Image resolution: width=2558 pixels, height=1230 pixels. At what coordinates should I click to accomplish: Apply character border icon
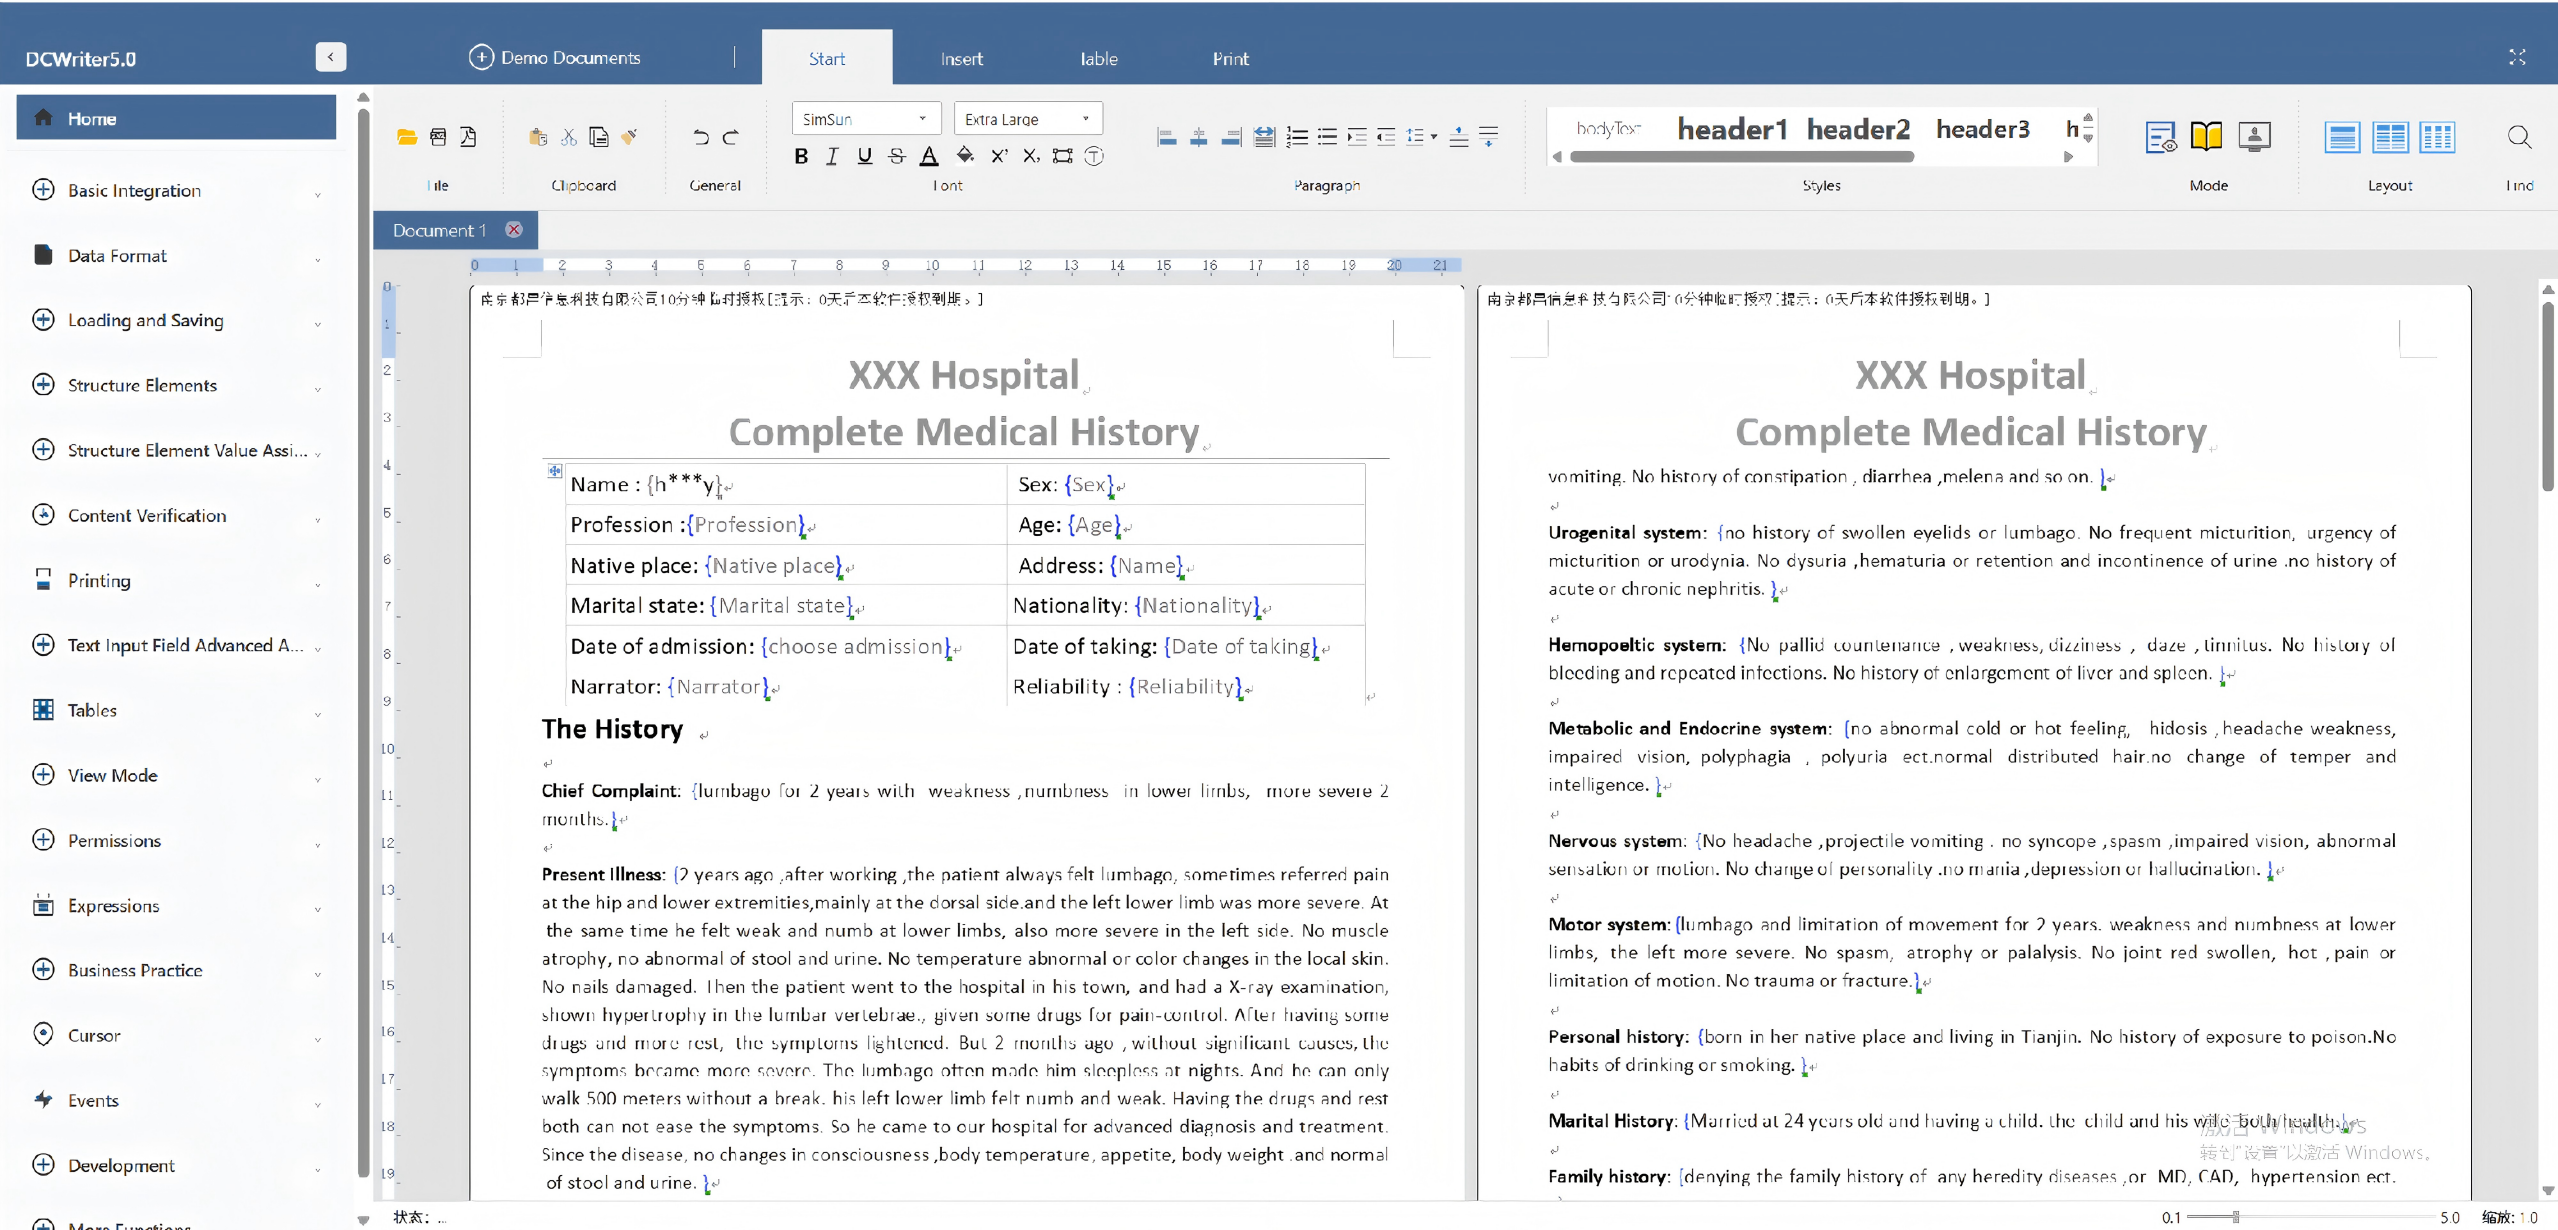coord(1063,156)
